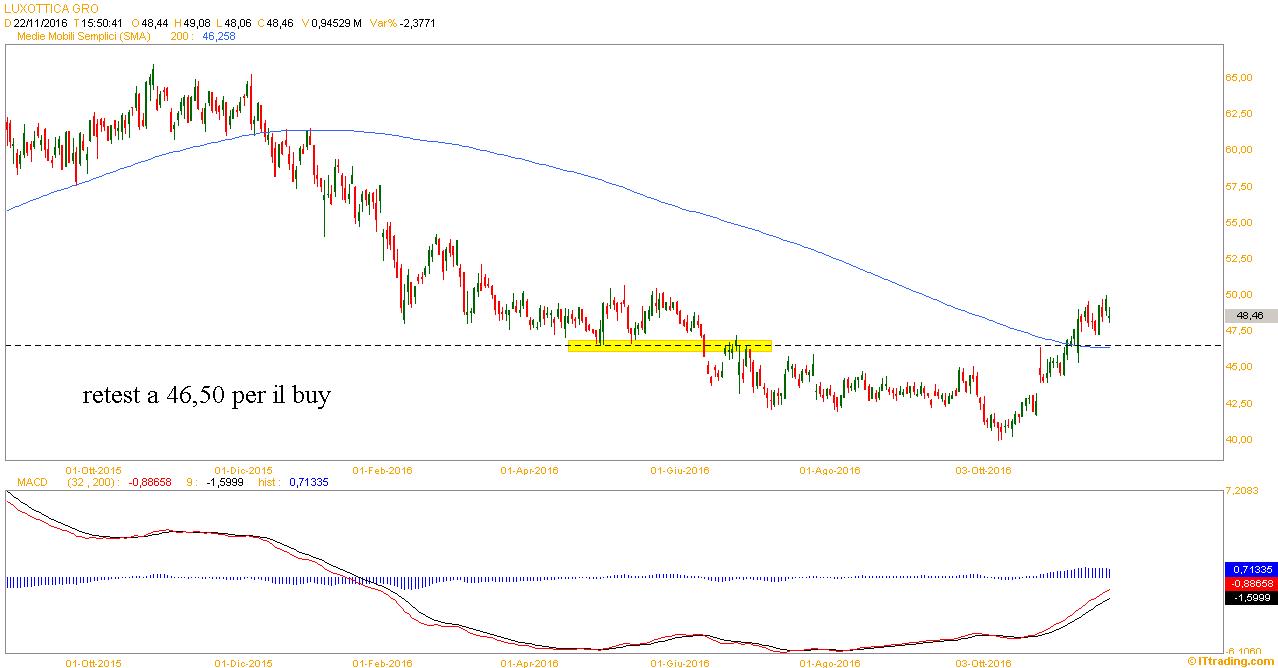Open the ITtrading.com watermark link

tap(1231, 660)
